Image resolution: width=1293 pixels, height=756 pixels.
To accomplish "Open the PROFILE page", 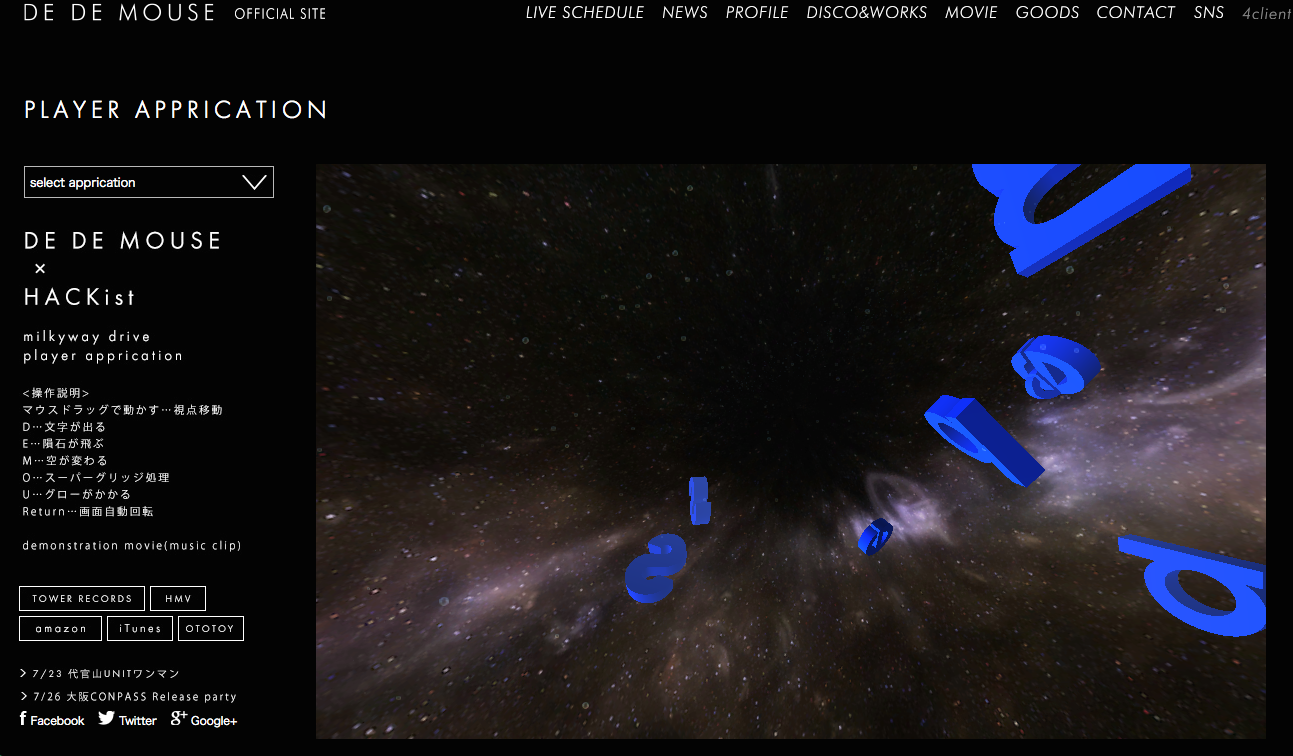I will [757, 13].
